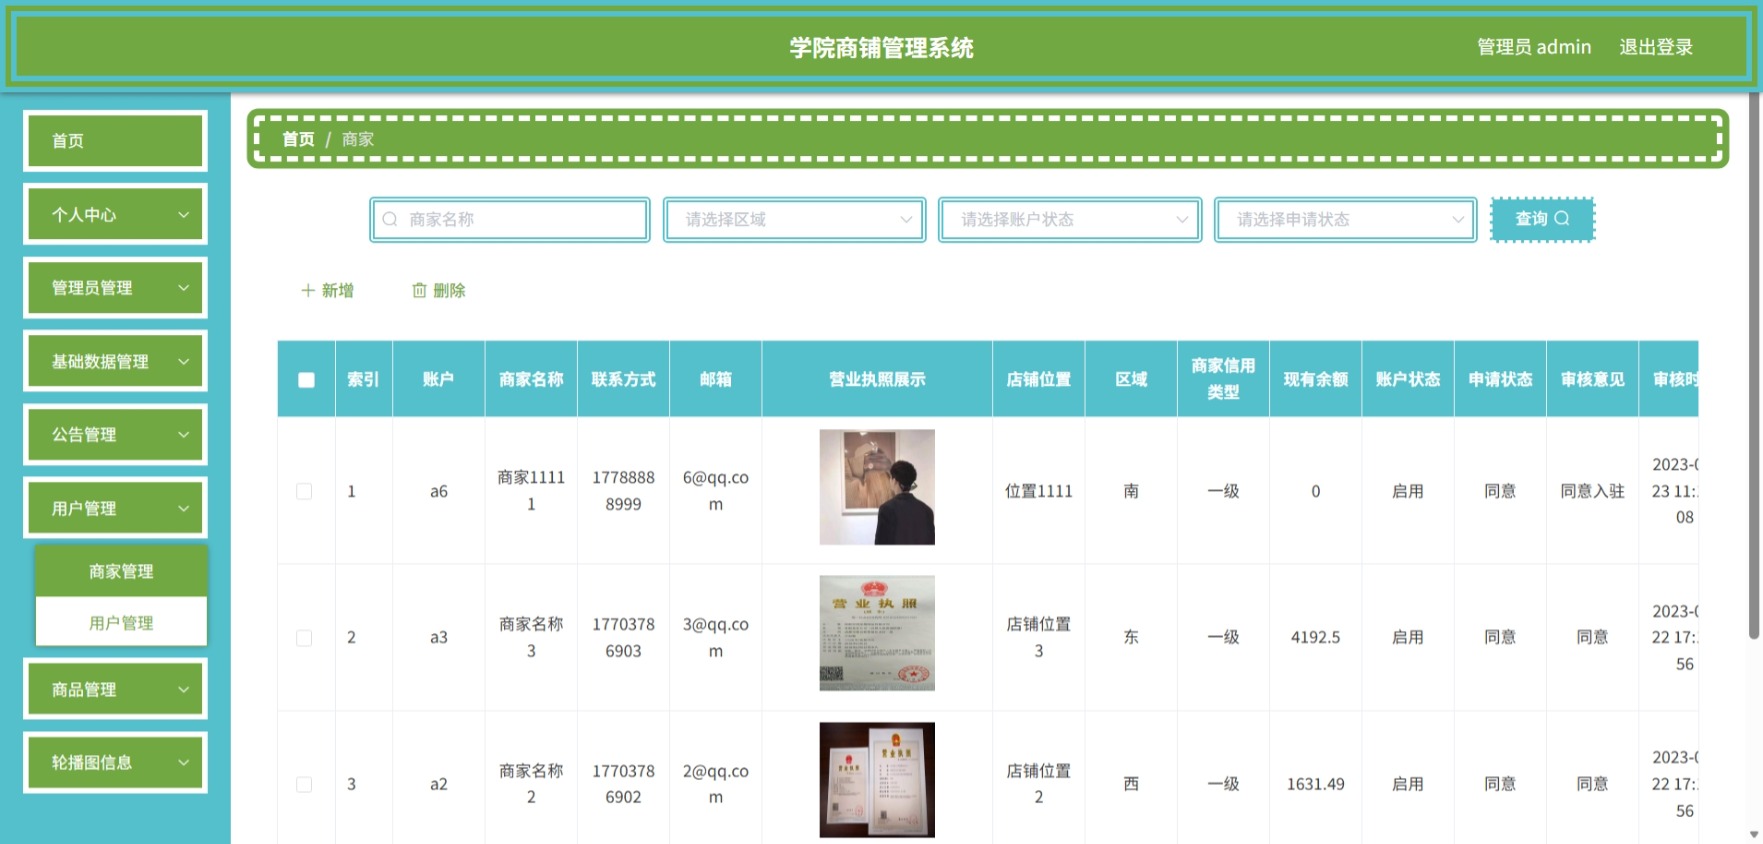
Task: Open 公告管理 sidebar menu
Action: coord(116,435)
